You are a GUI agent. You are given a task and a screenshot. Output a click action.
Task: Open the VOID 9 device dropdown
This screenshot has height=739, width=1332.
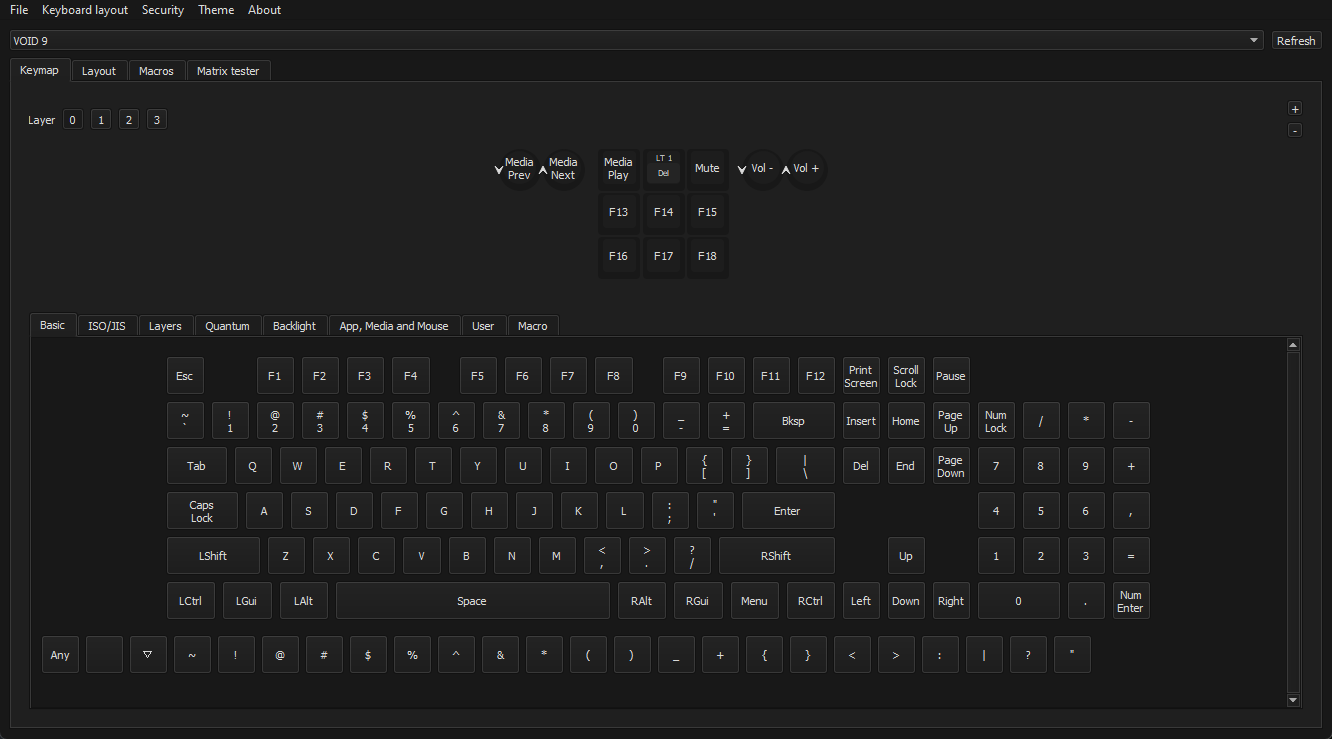tap(637, 40)
